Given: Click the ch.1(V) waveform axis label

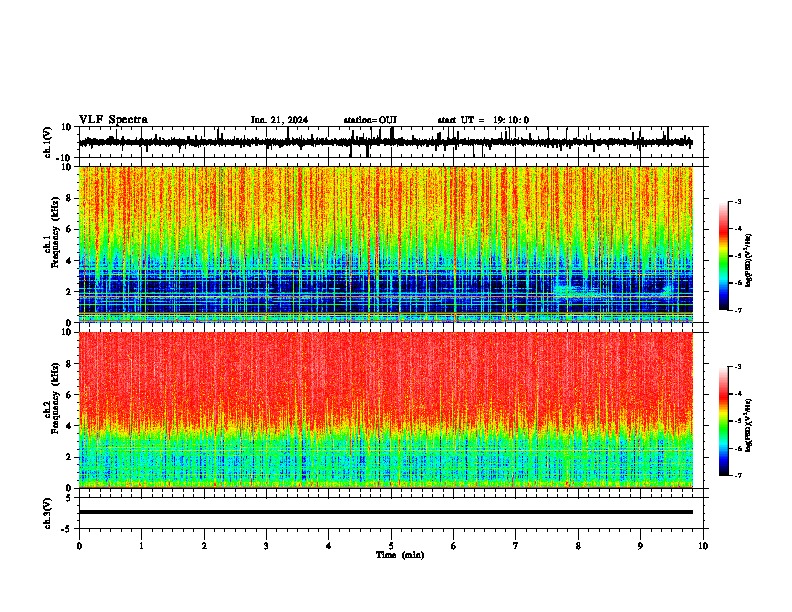Looking at the screenshot, I should pyautogui.click(x=48, y=142).
